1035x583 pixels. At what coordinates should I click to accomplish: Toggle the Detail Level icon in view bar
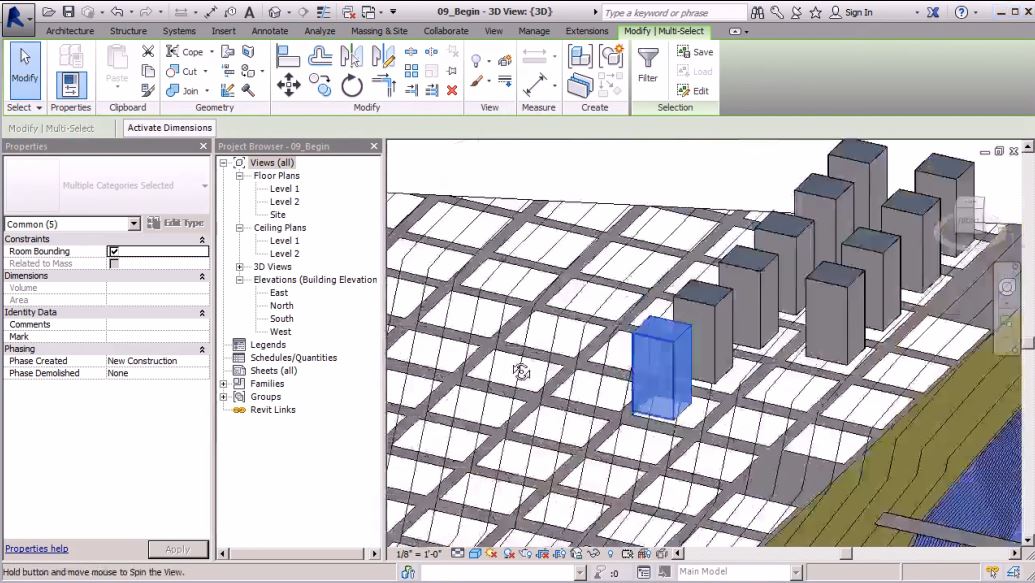[457, 554]
